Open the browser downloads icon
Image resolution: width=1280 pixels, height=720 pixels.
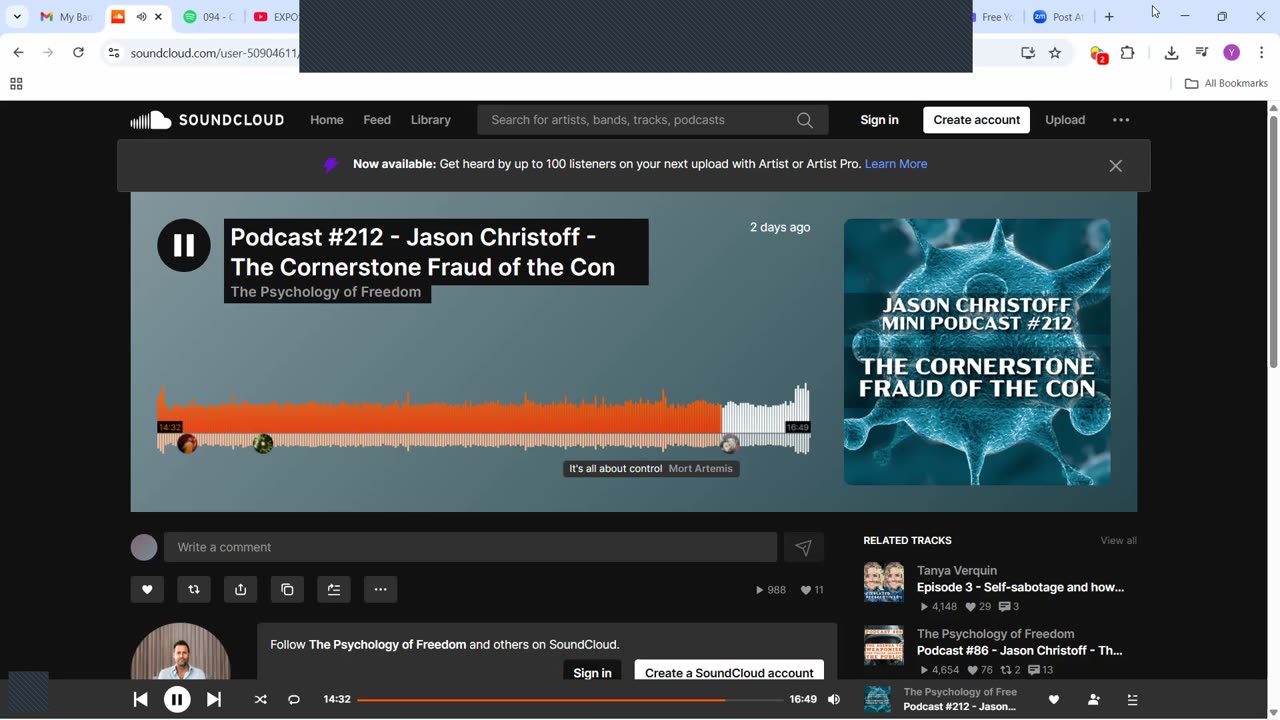[1172, 53]
